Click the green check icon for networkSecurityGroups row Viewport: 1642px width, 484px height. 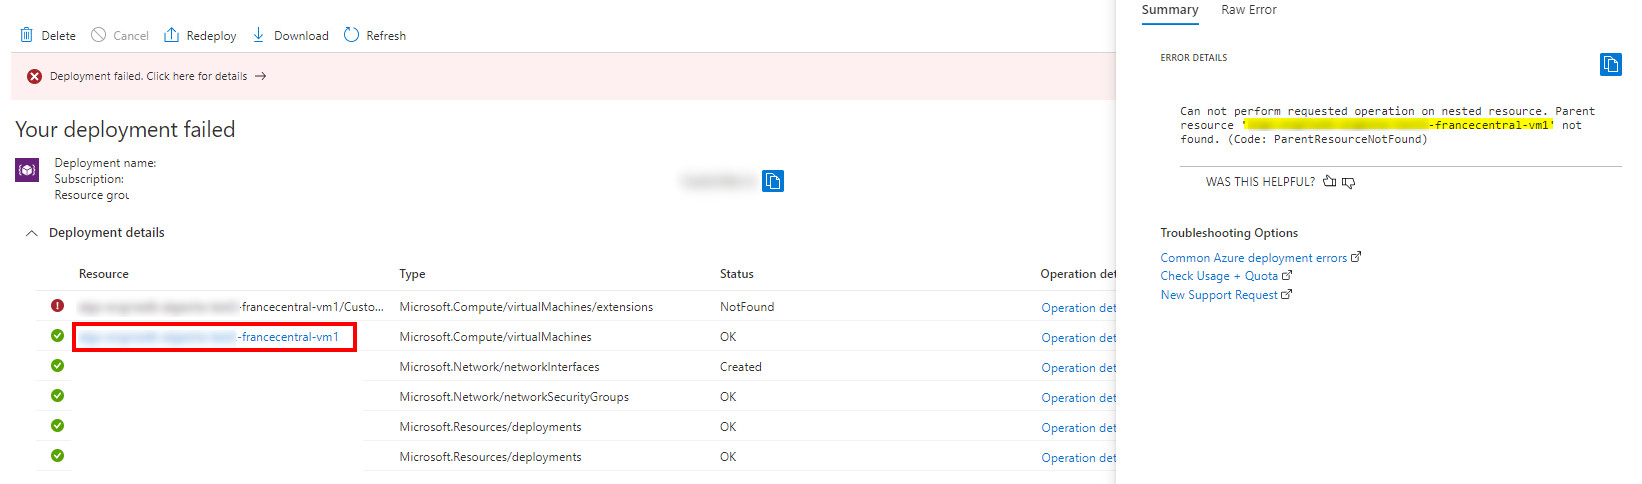tap(58, 396)
